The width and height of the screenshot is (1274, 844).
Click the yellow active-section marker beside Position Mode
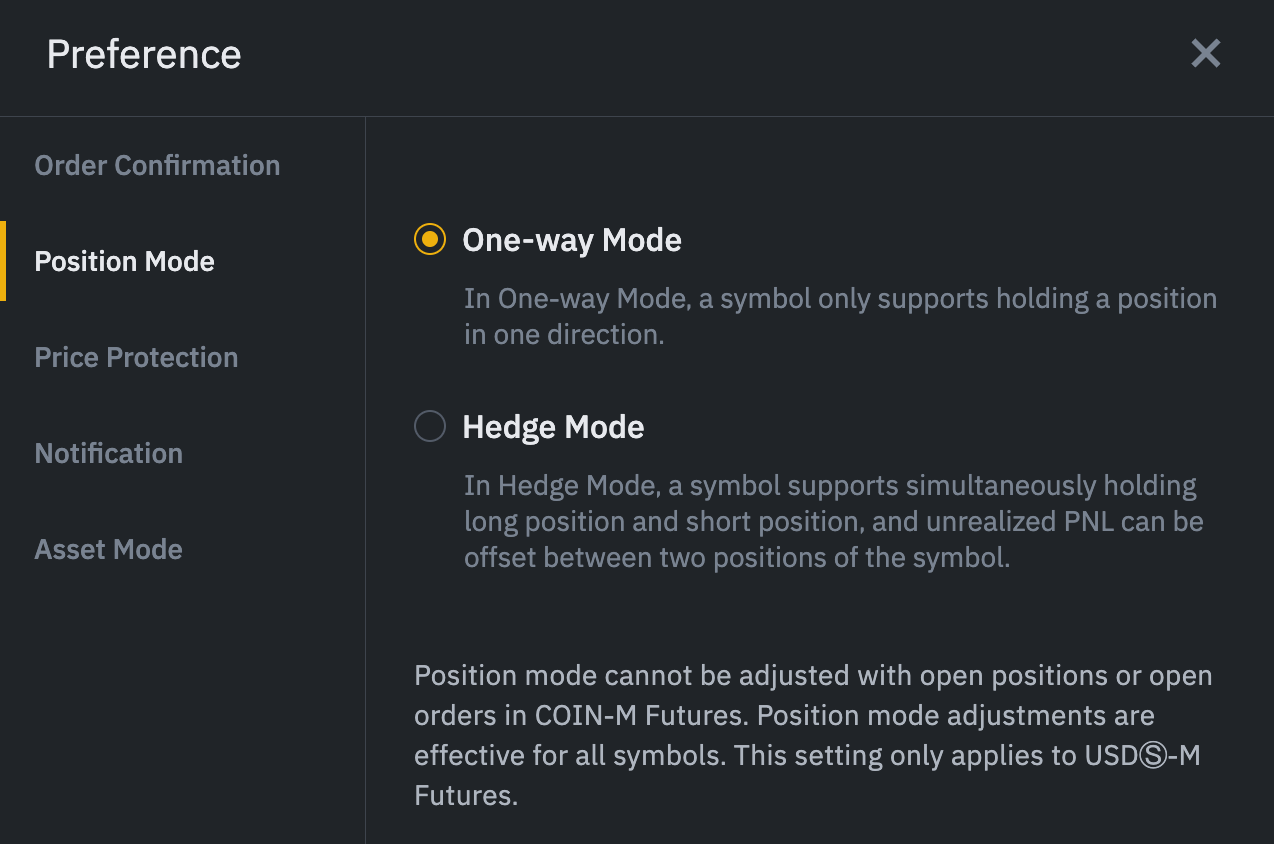click(3, 261)
